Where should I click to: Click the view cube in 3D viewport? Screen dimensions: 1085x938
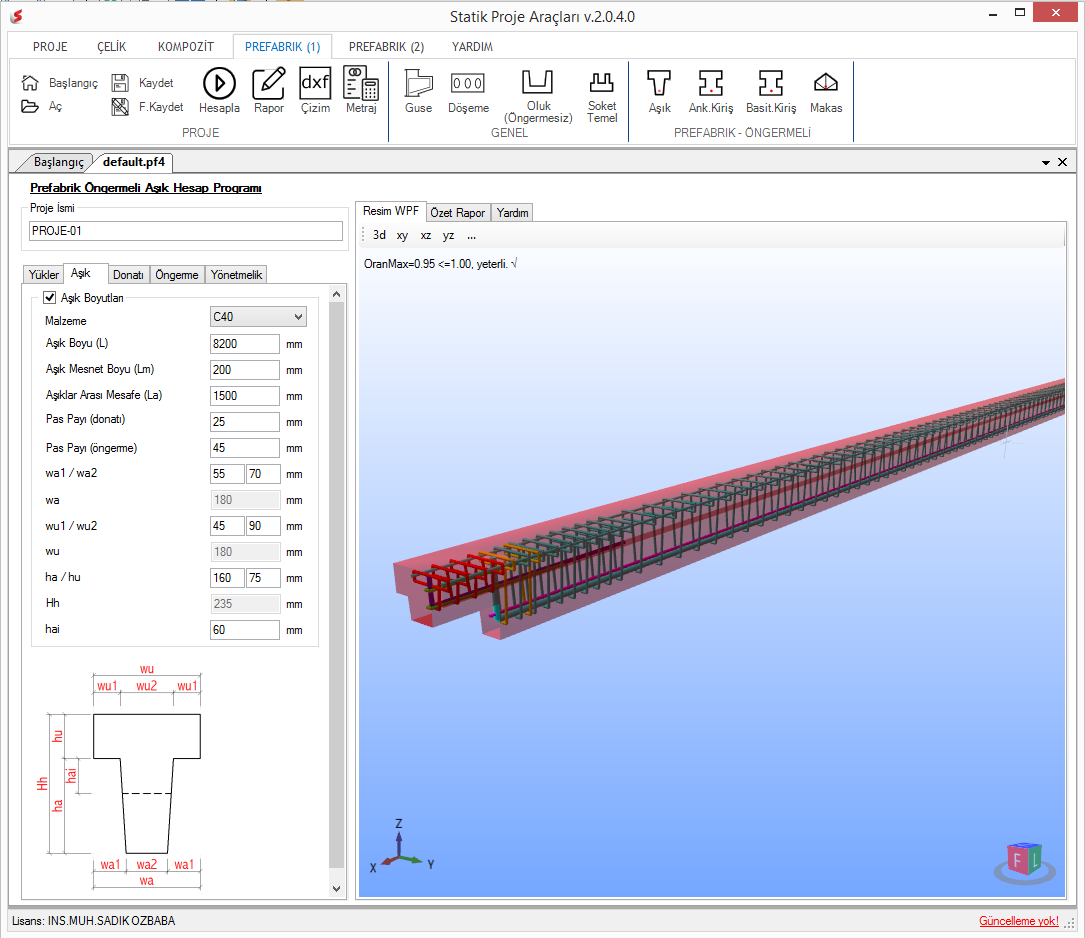click(1024, 862)
